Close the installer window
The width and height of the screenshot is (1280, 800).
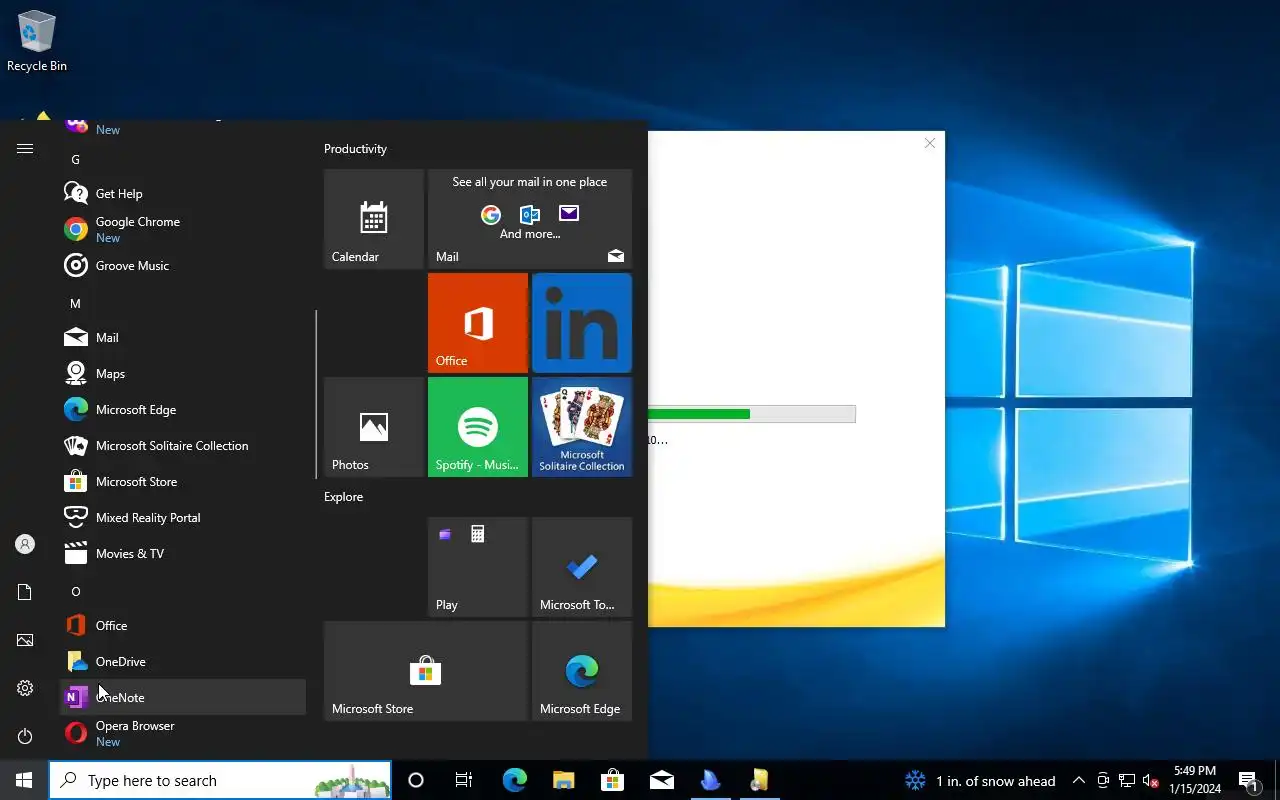(x=930, y=143)
